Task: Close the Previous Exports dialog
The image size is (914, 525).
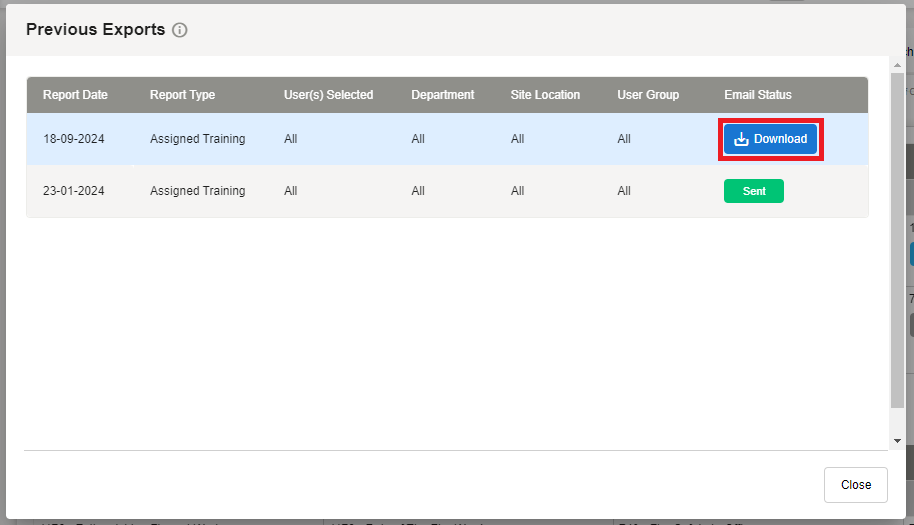Action: pos(855,484)
